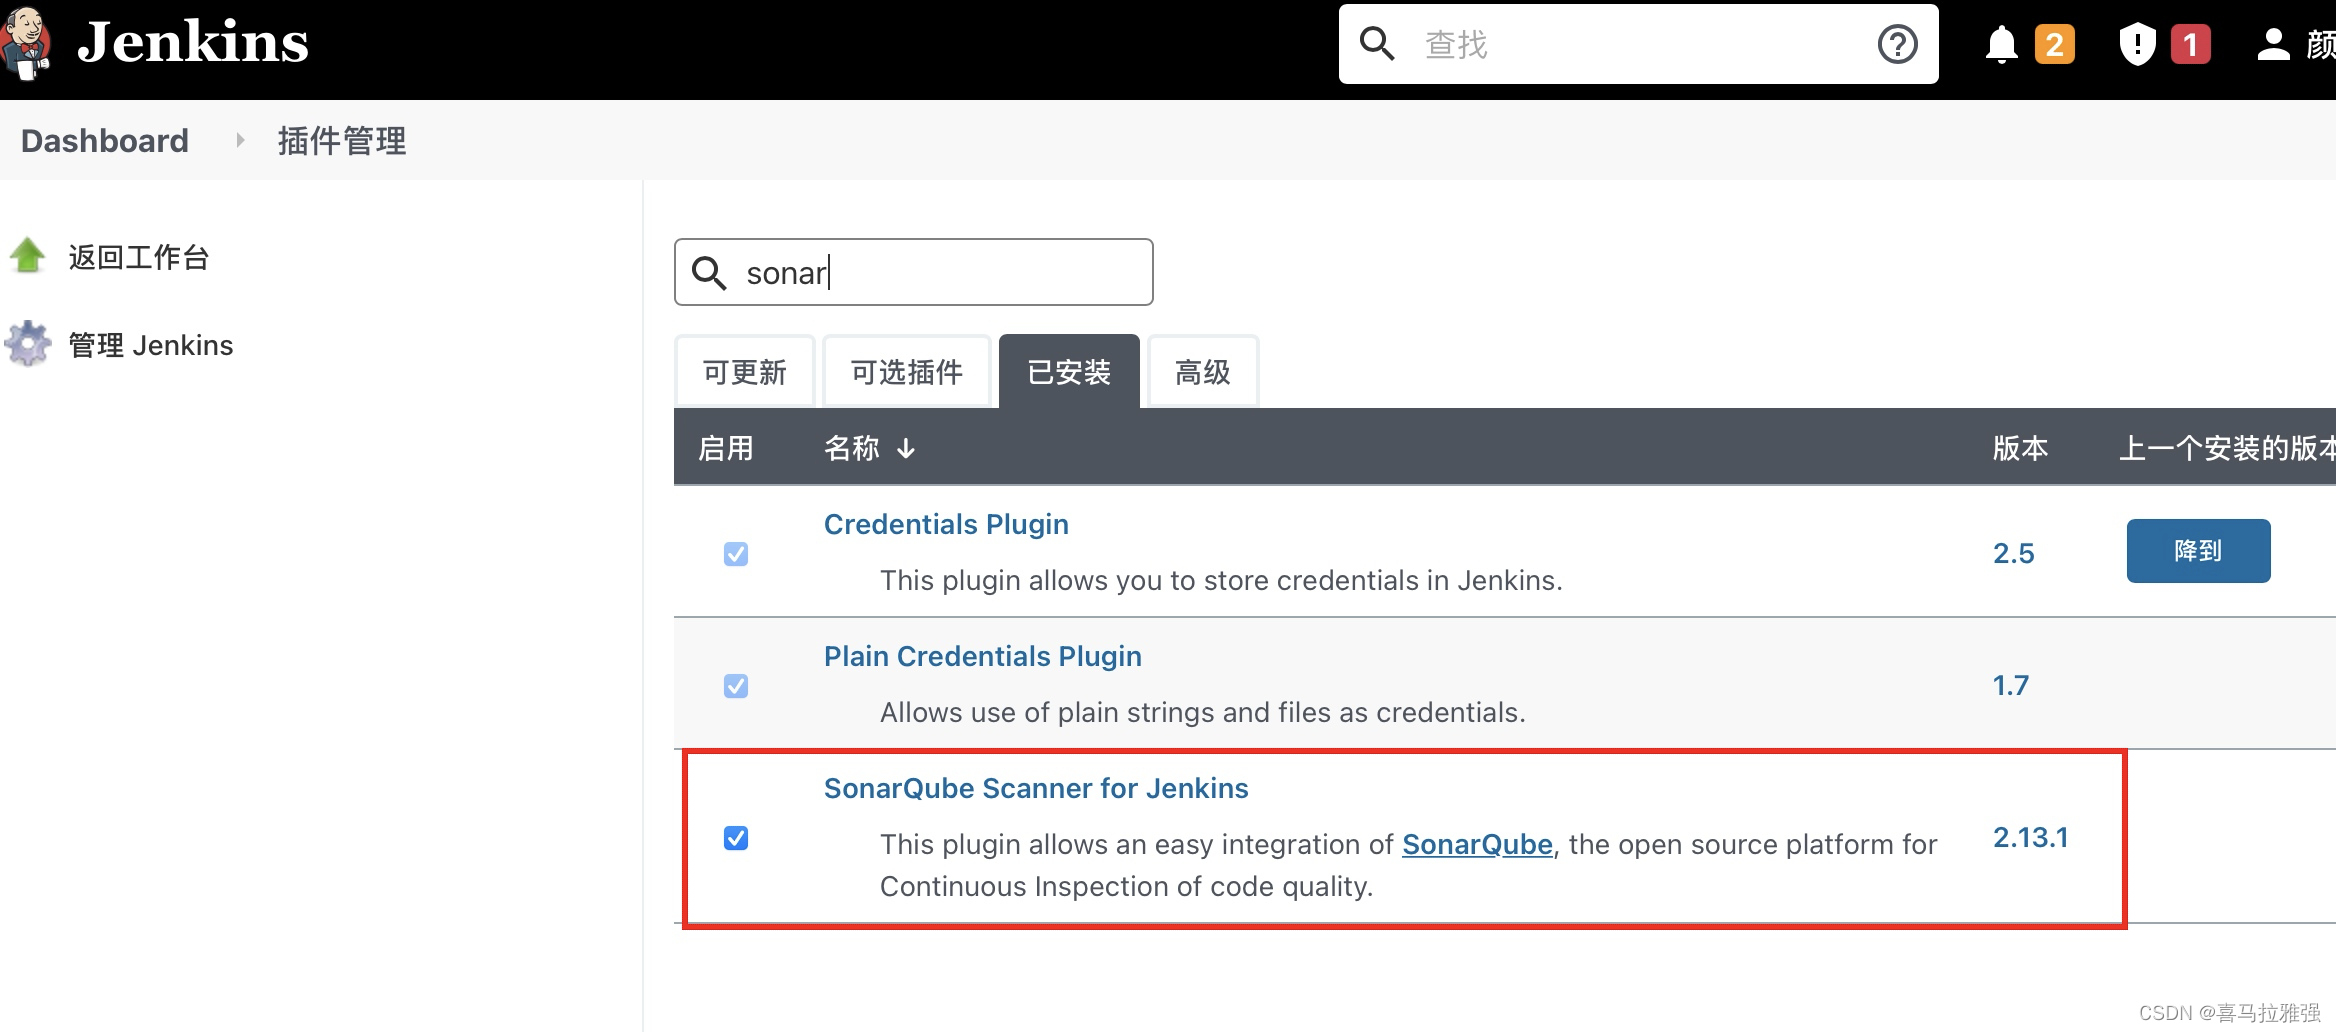
Task: Select the 已安装 tab
Action: point(1069,372)
